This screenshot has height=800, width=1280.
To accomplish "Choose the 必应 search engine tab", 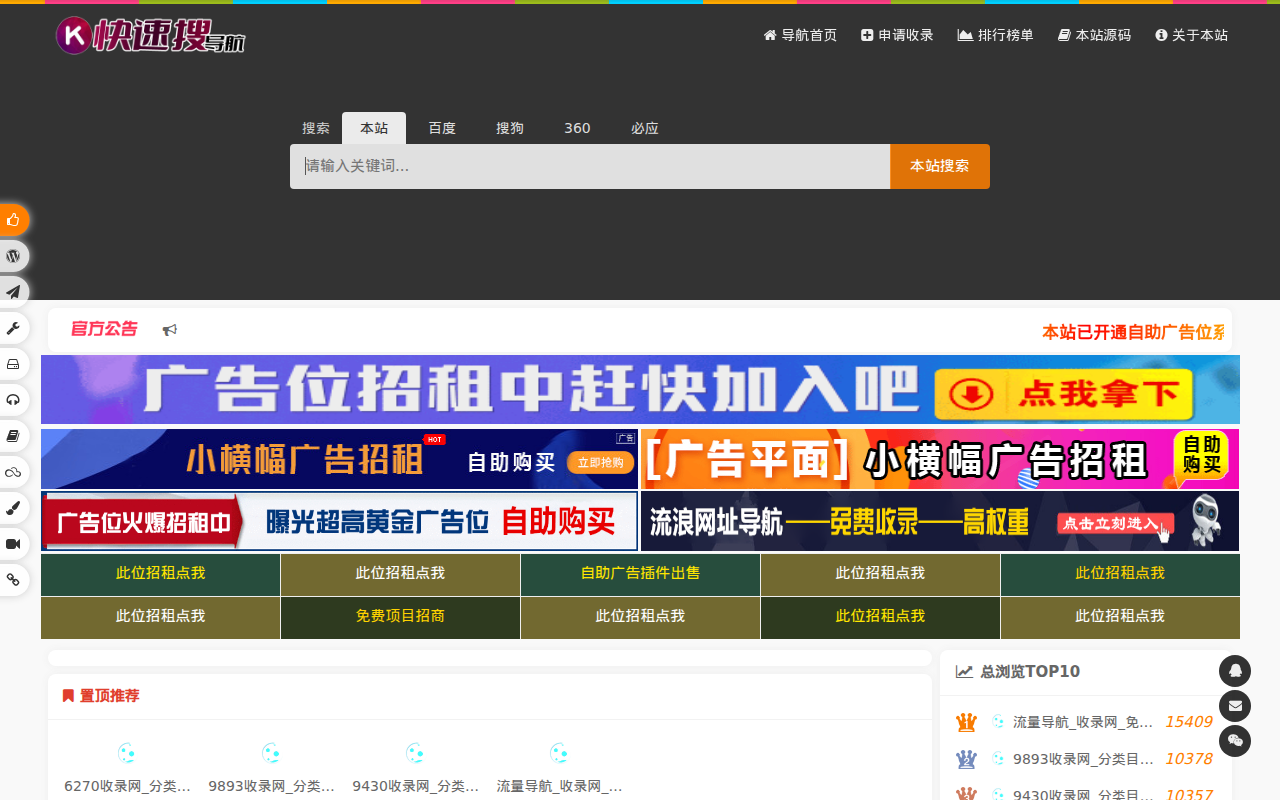I will click(x=645, y=128).
